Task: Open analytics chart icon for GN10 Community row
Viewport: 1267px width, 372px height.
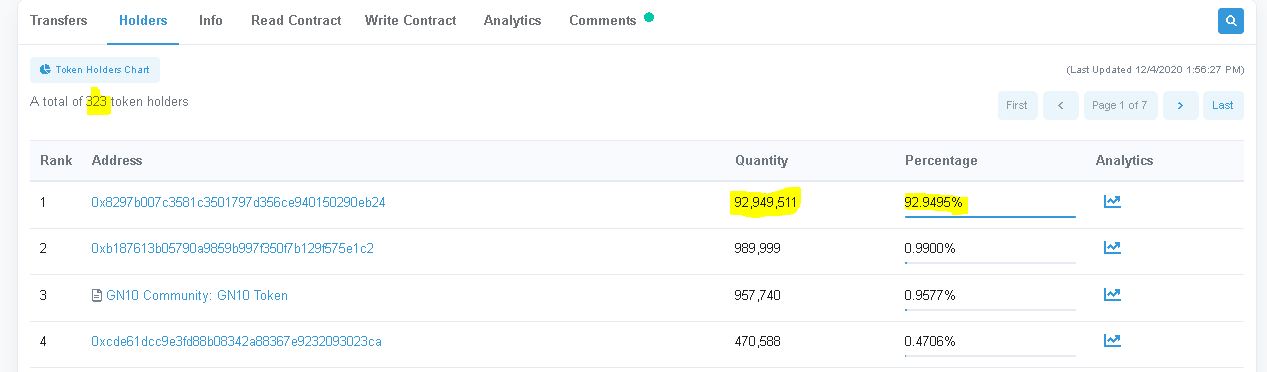Action: pos(1111,295)
